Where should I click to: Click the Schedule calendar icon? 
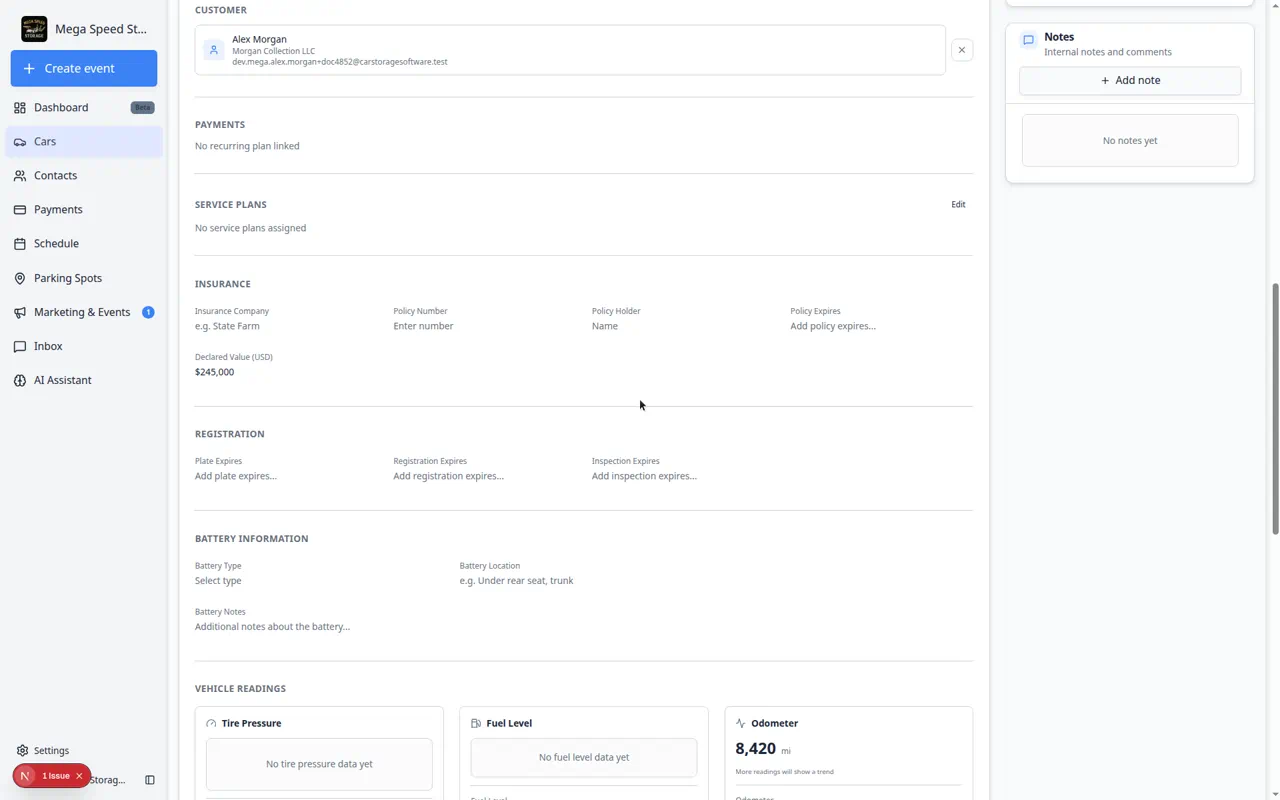[x=20, y=244]
